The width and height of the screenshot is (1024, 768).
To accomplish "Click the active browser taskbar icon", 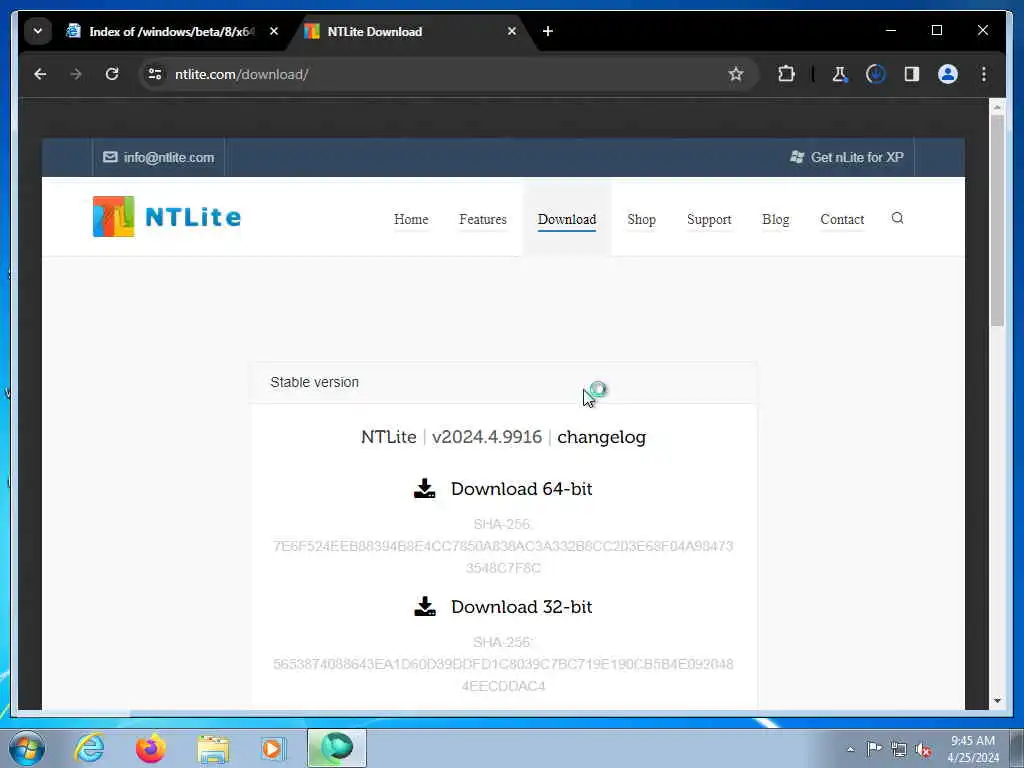I will [337, 748].
